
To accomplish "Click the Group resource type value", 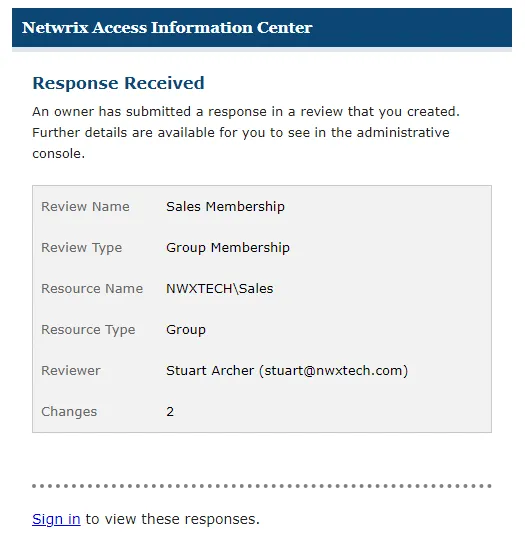I will (186, 330).
